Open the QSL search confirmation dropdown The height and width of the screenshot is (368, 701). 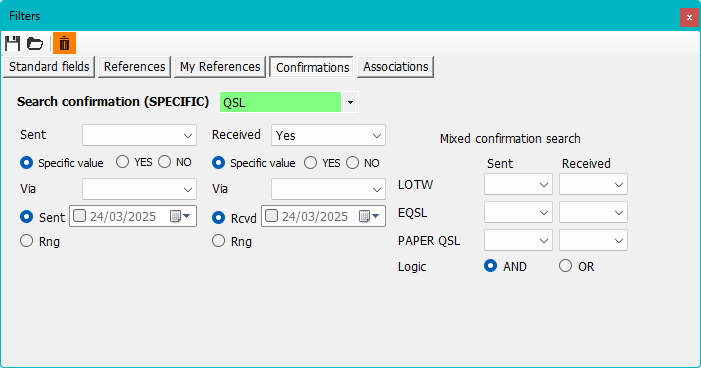point(350,102)
